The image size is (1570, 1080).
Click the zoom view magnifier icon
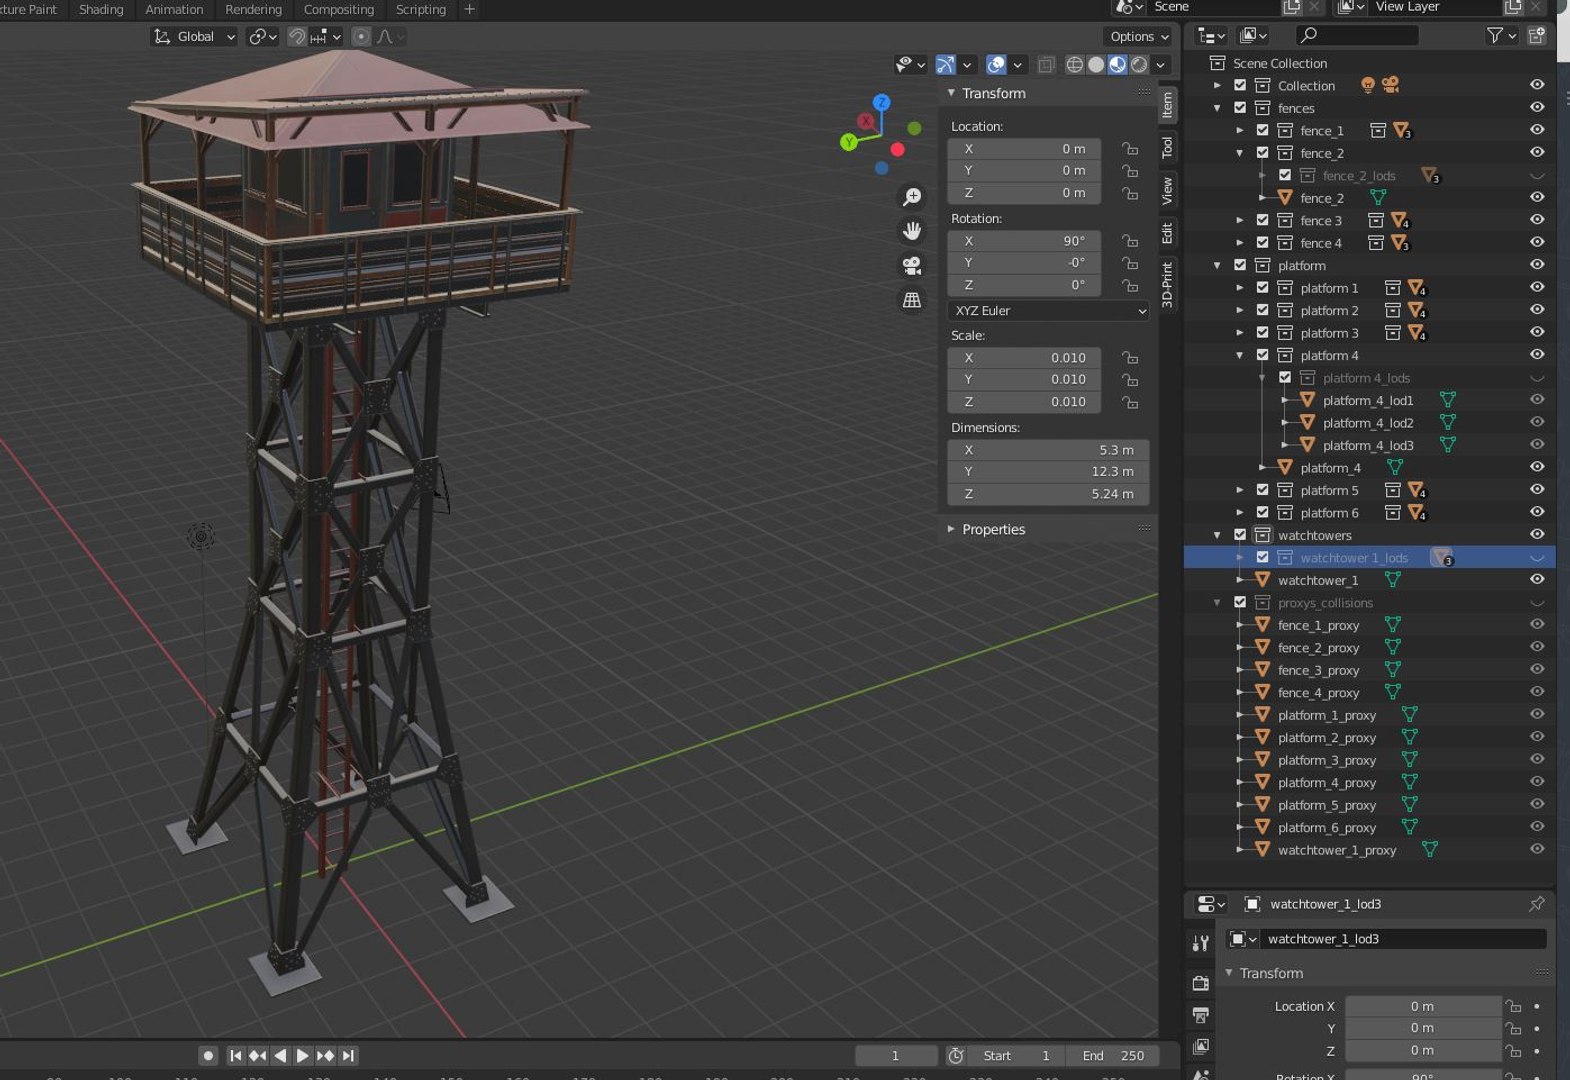(x=912, y=197)
